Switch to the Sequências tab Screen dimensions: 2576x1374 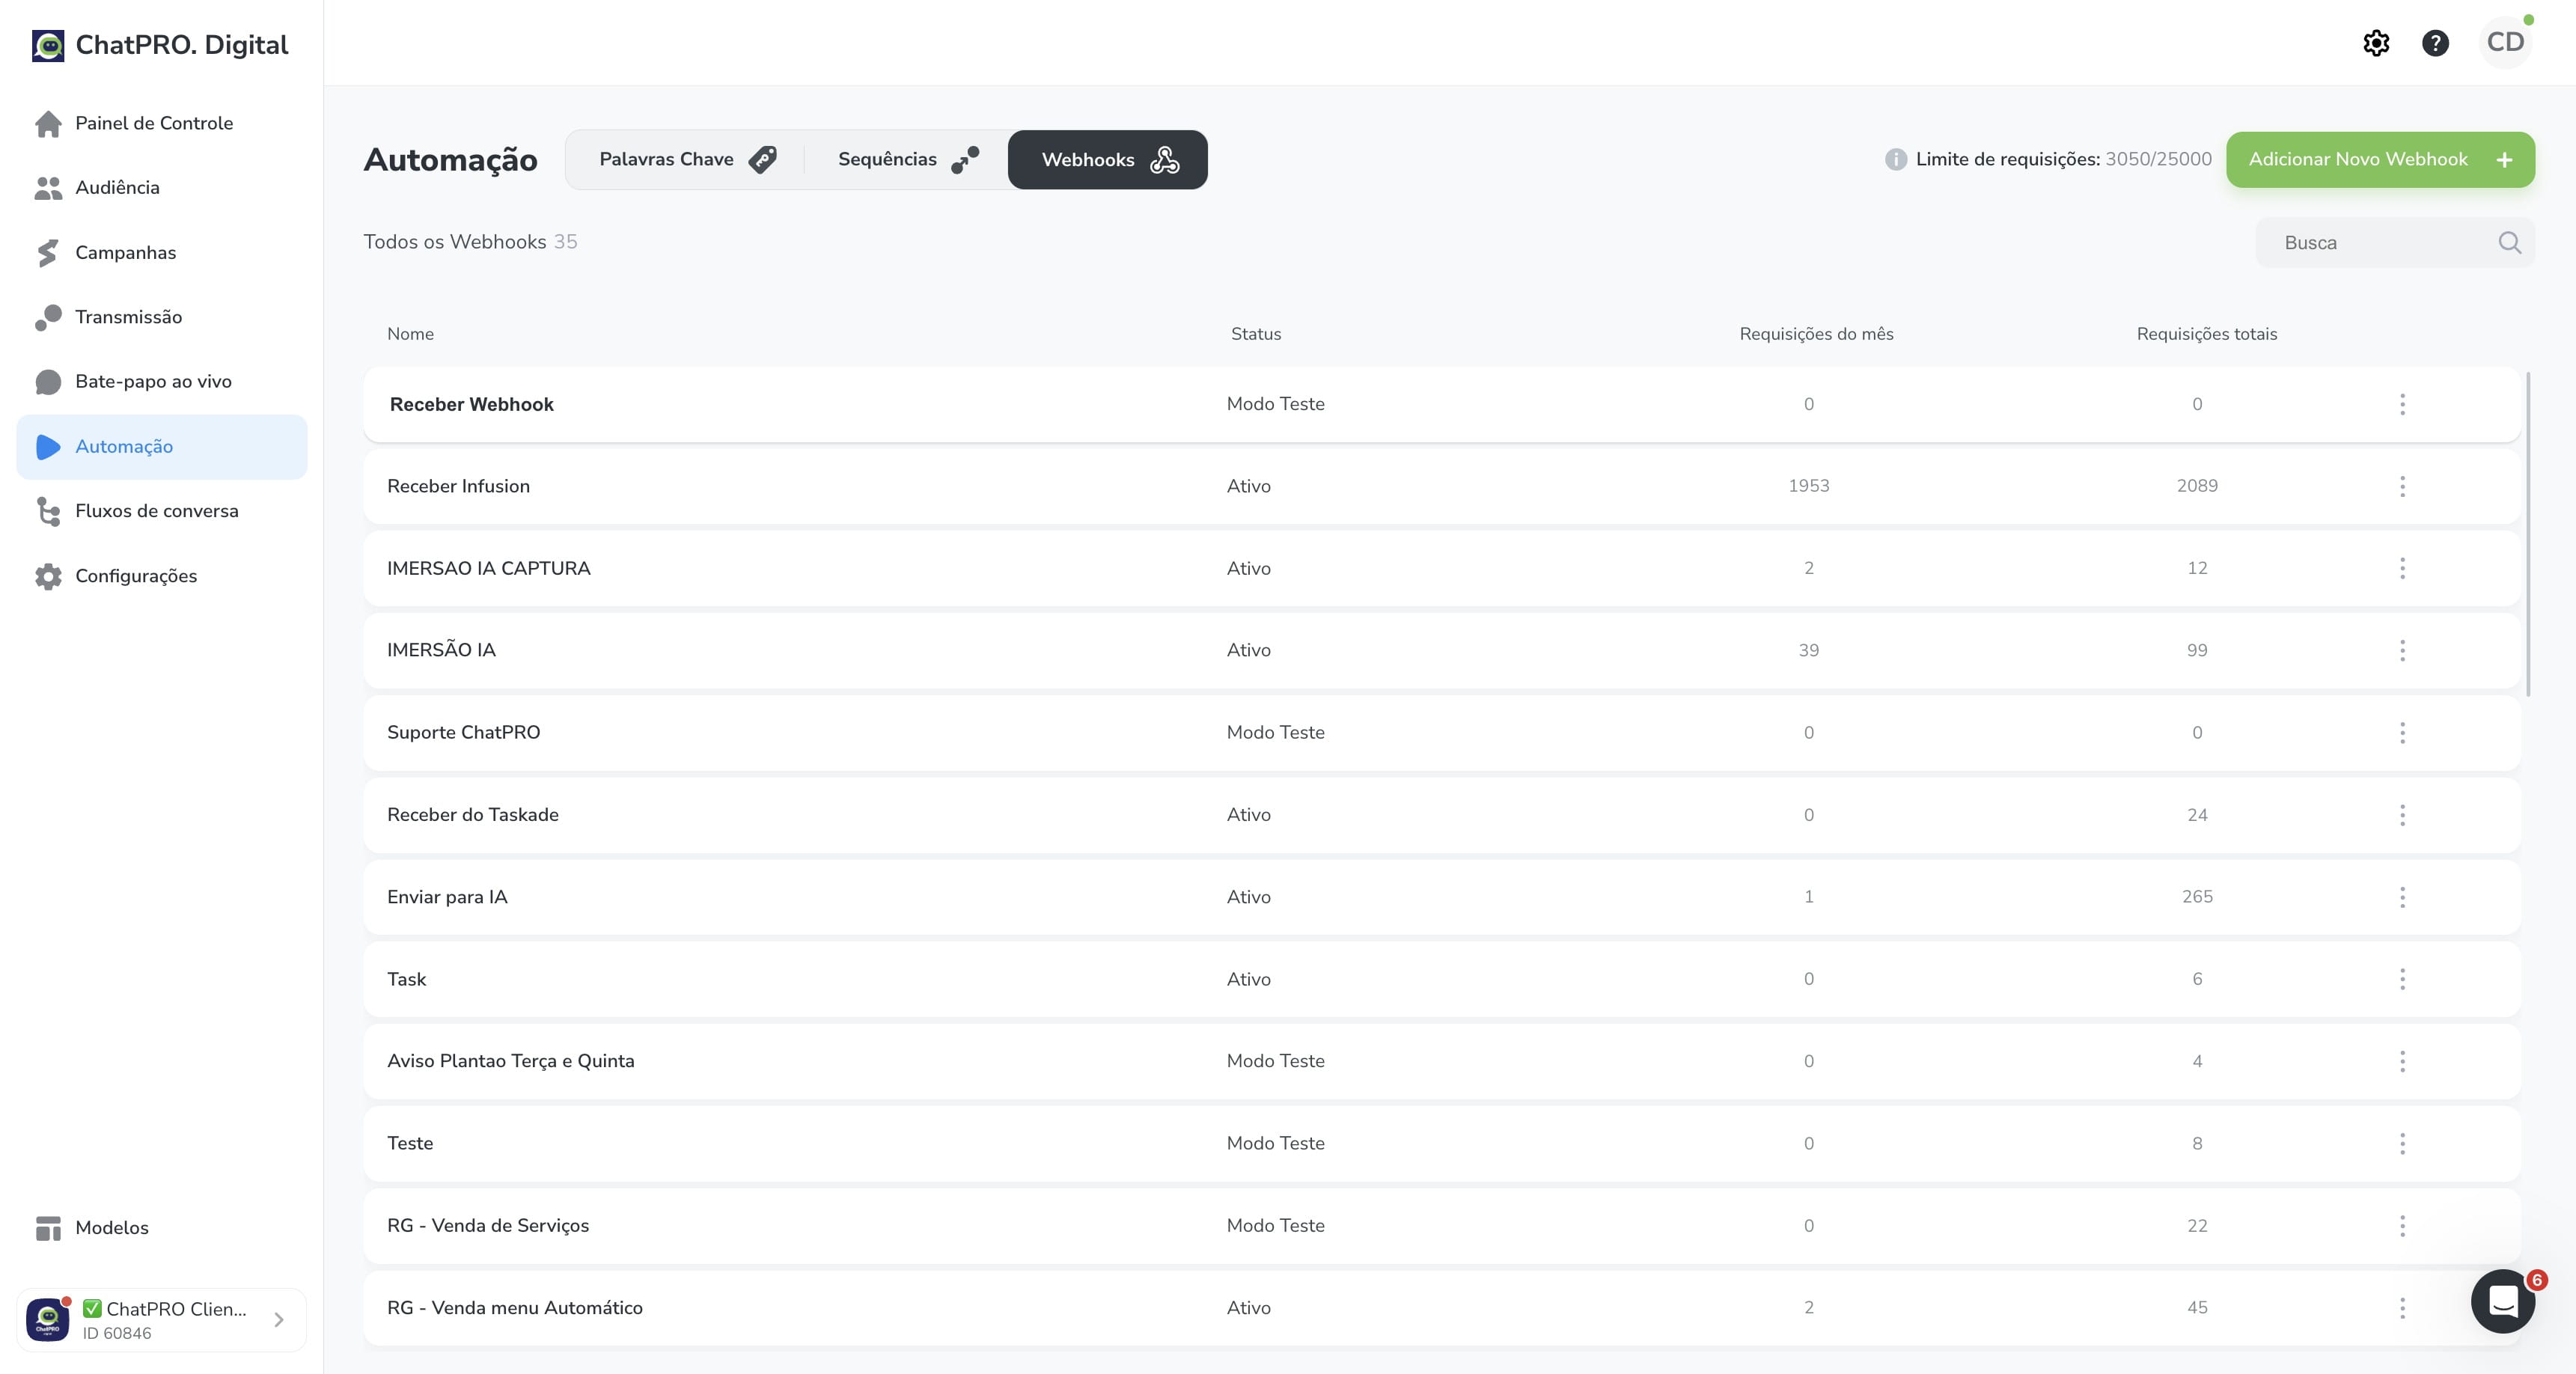pyautogui.click(x=907, y=160)
